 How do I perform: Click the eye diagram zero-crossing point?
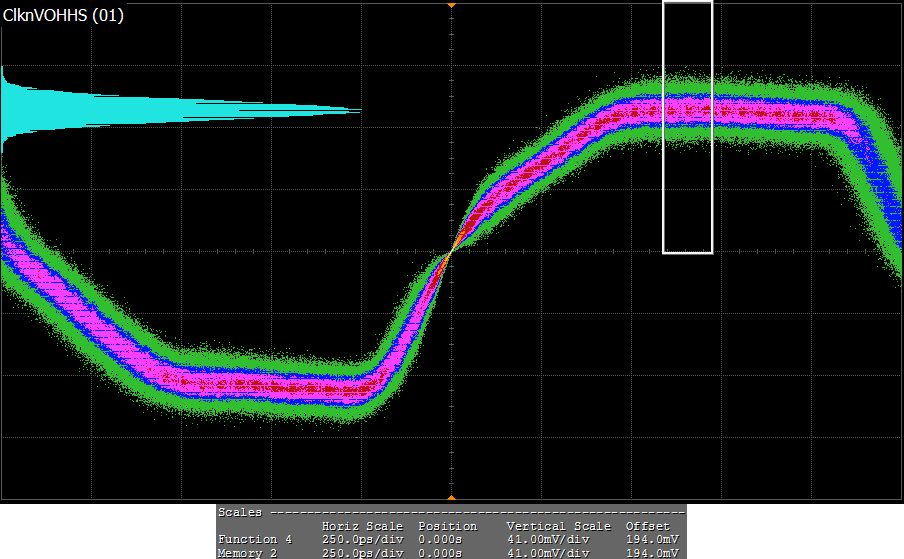click(450, 251)
